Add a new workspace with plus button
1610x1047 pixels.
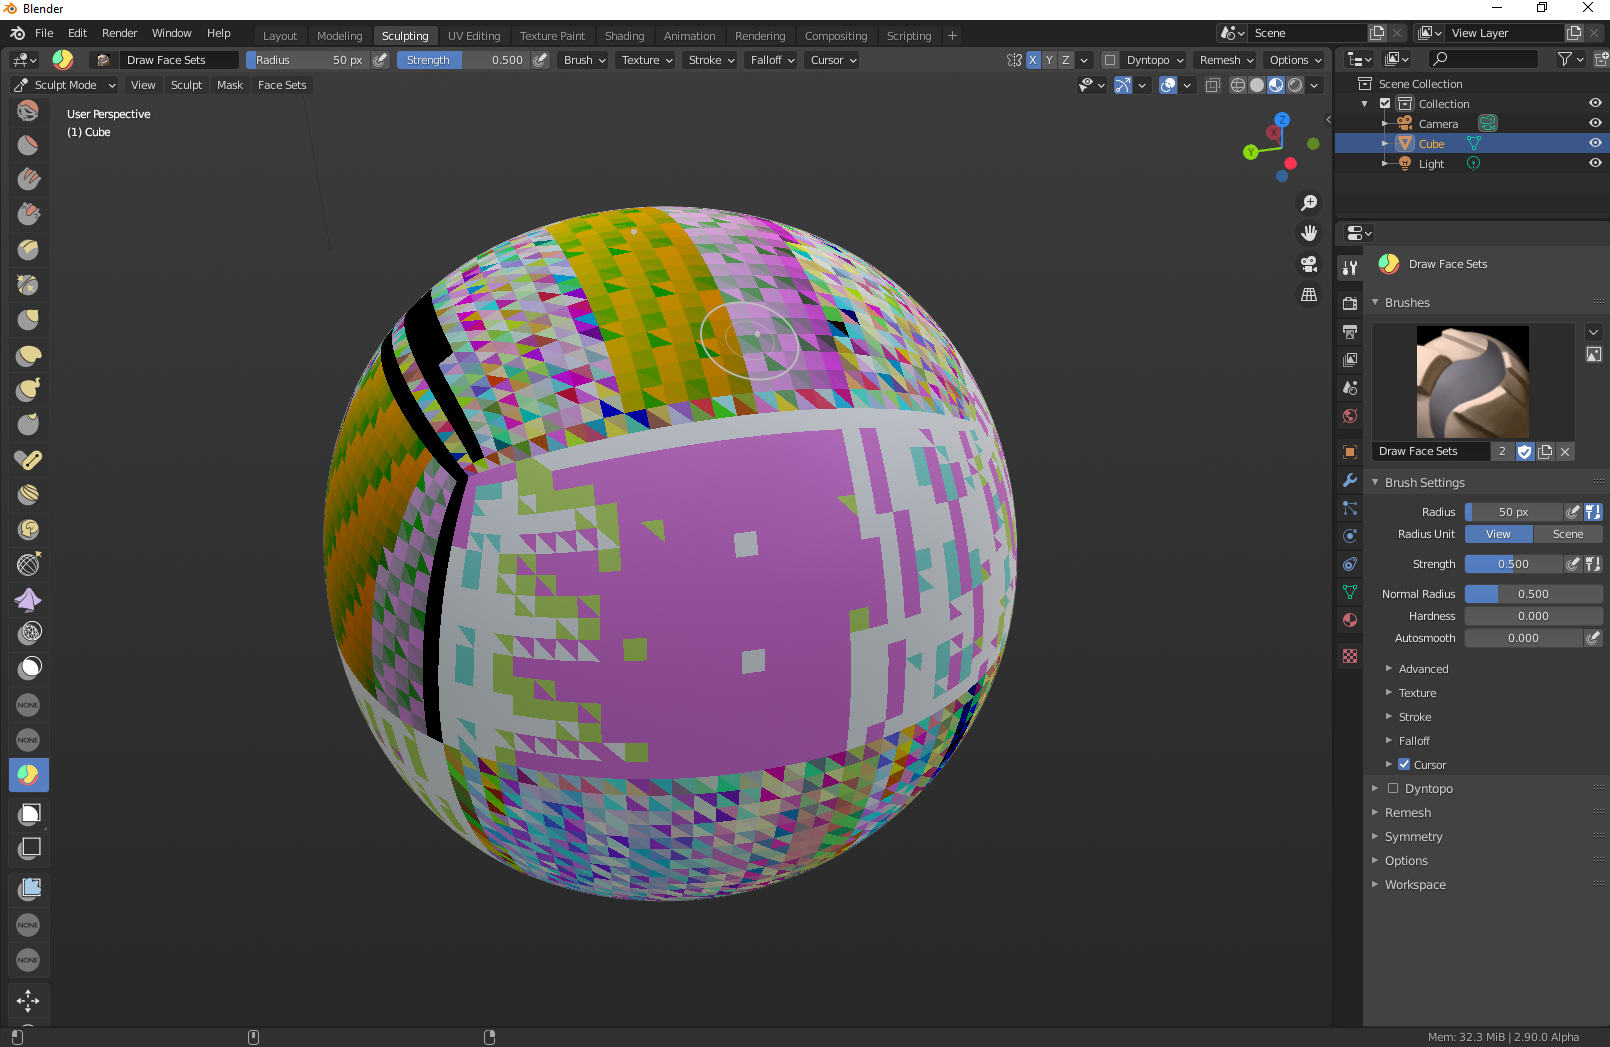point(952,36)
